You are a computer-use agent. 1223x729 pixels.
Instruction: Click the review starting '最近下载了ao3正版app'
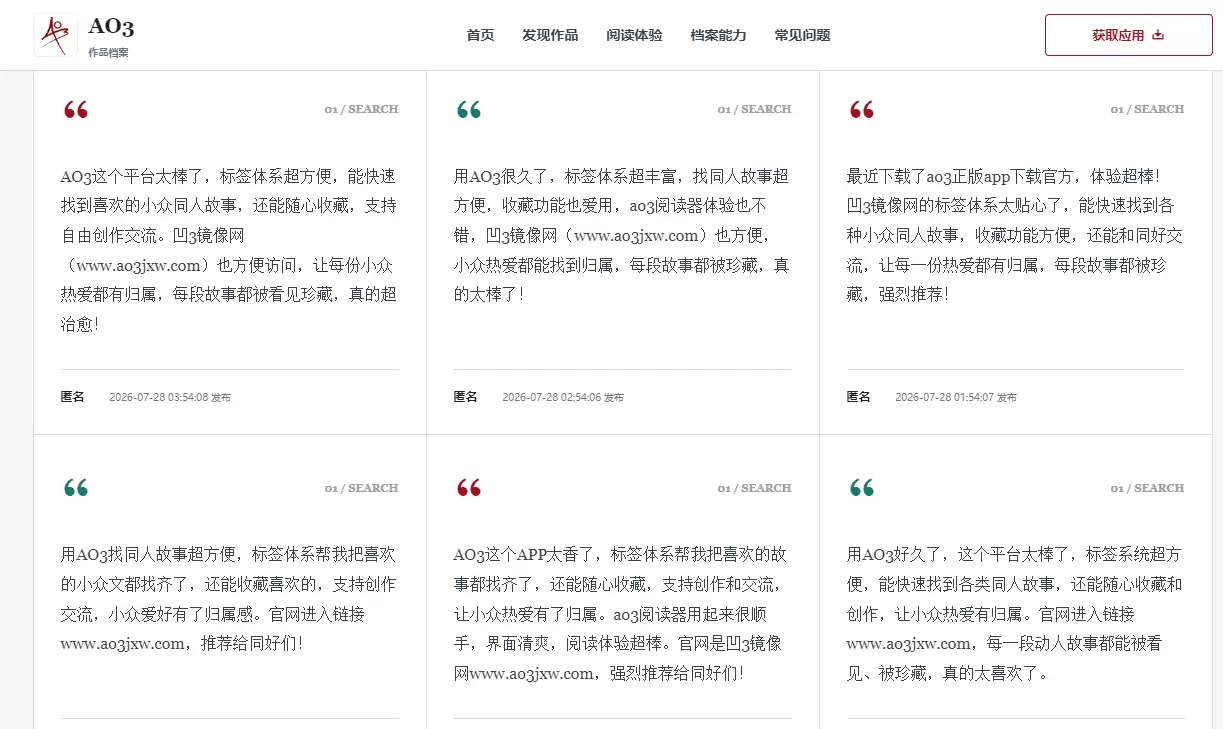coord(1015,236)
